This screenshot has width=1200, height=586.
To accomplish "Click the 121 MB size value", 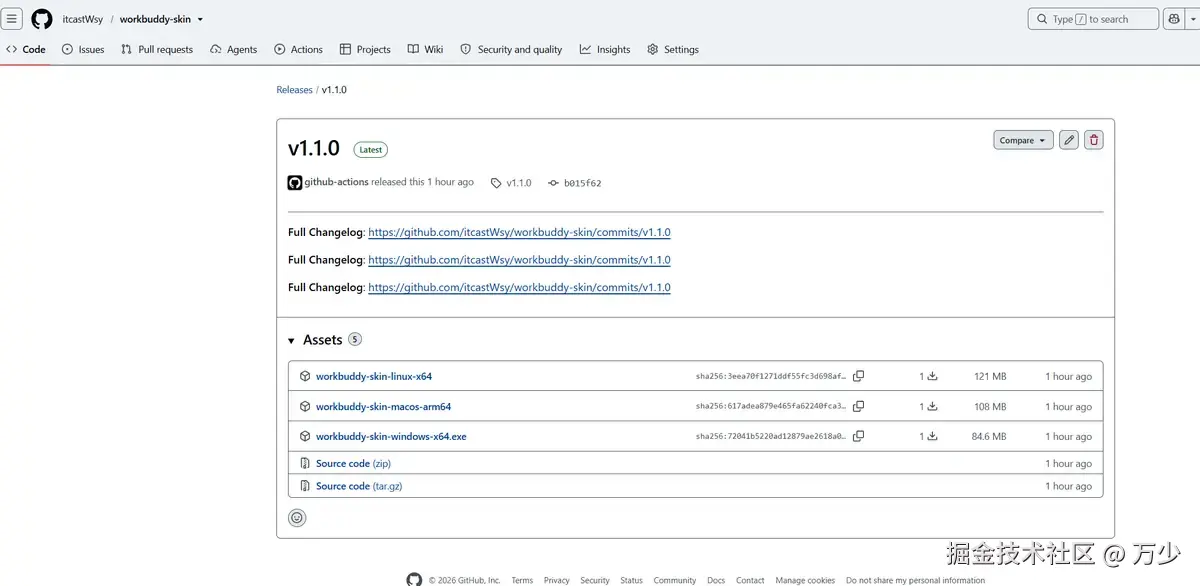I will coord(990,377).
